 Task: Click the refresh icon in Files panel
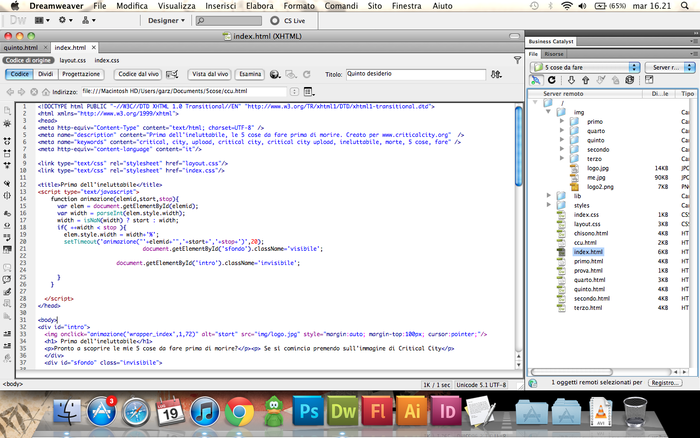click(552, 80)
